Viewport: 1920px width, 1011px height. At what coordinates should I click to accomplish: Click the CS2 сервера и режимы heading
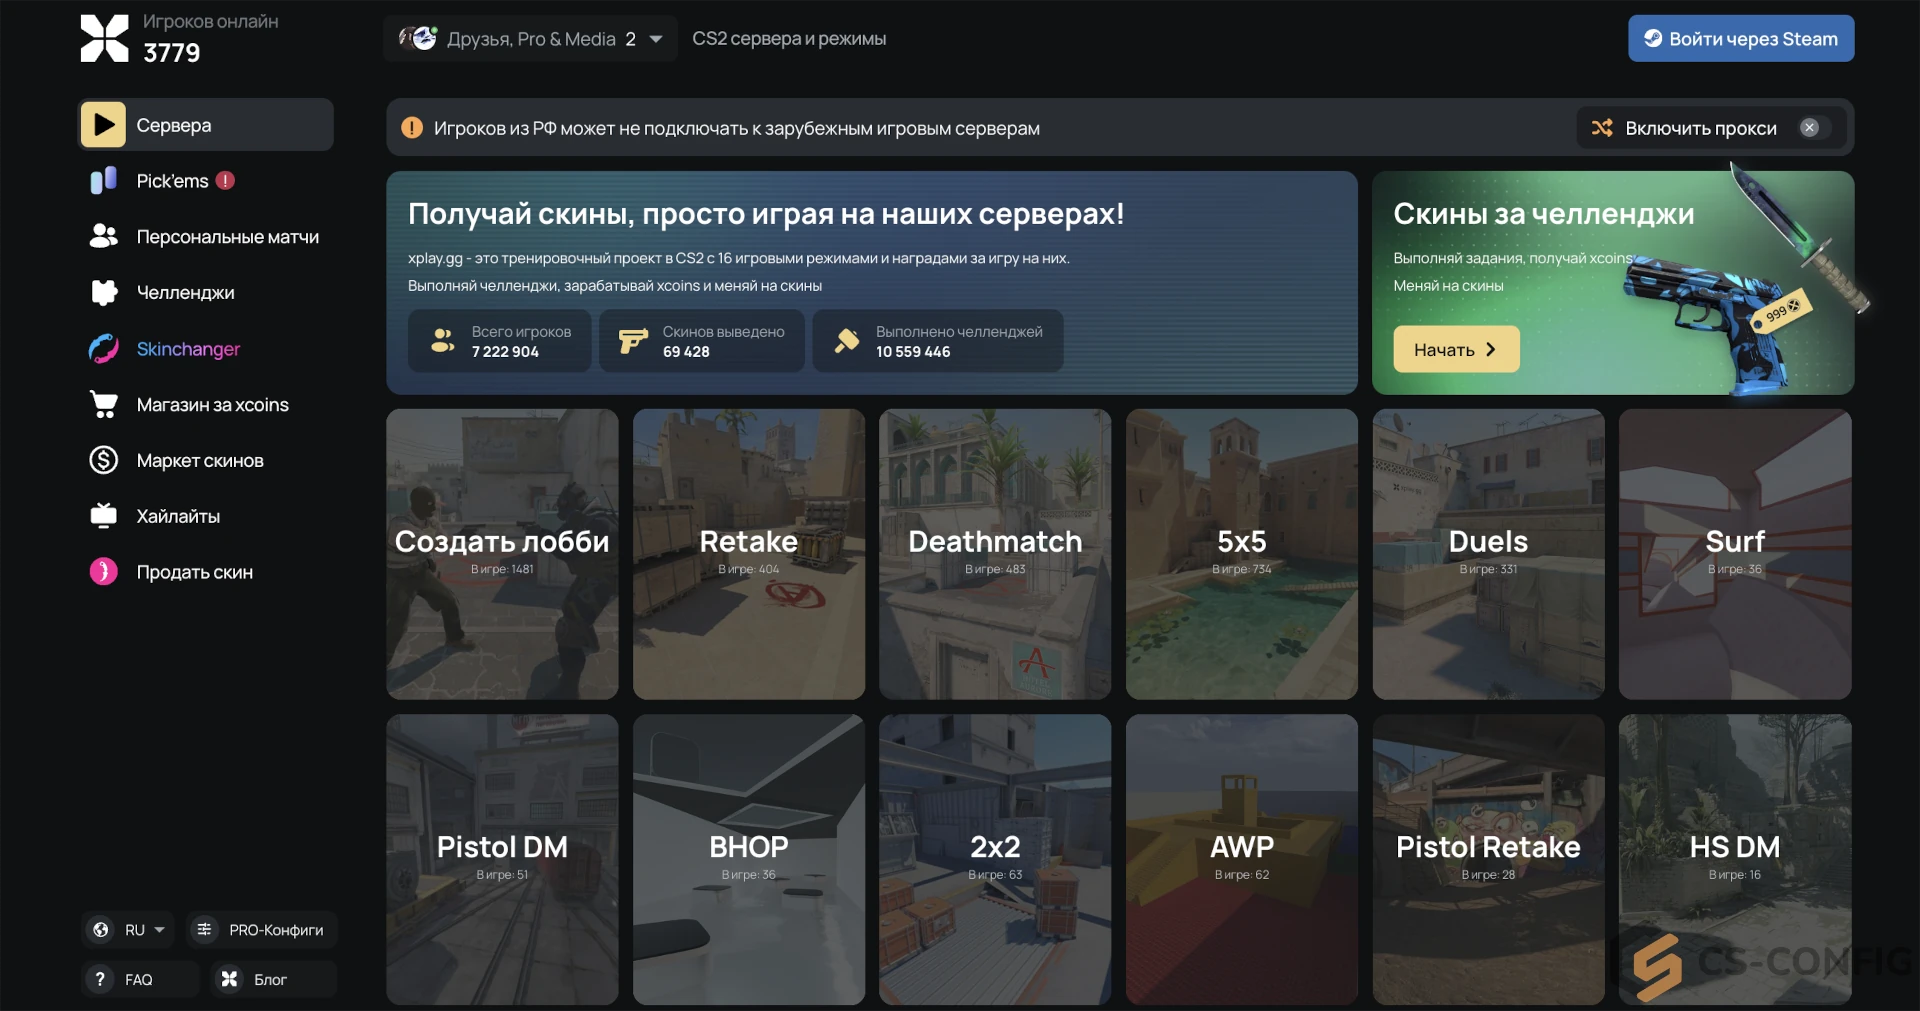789,38
